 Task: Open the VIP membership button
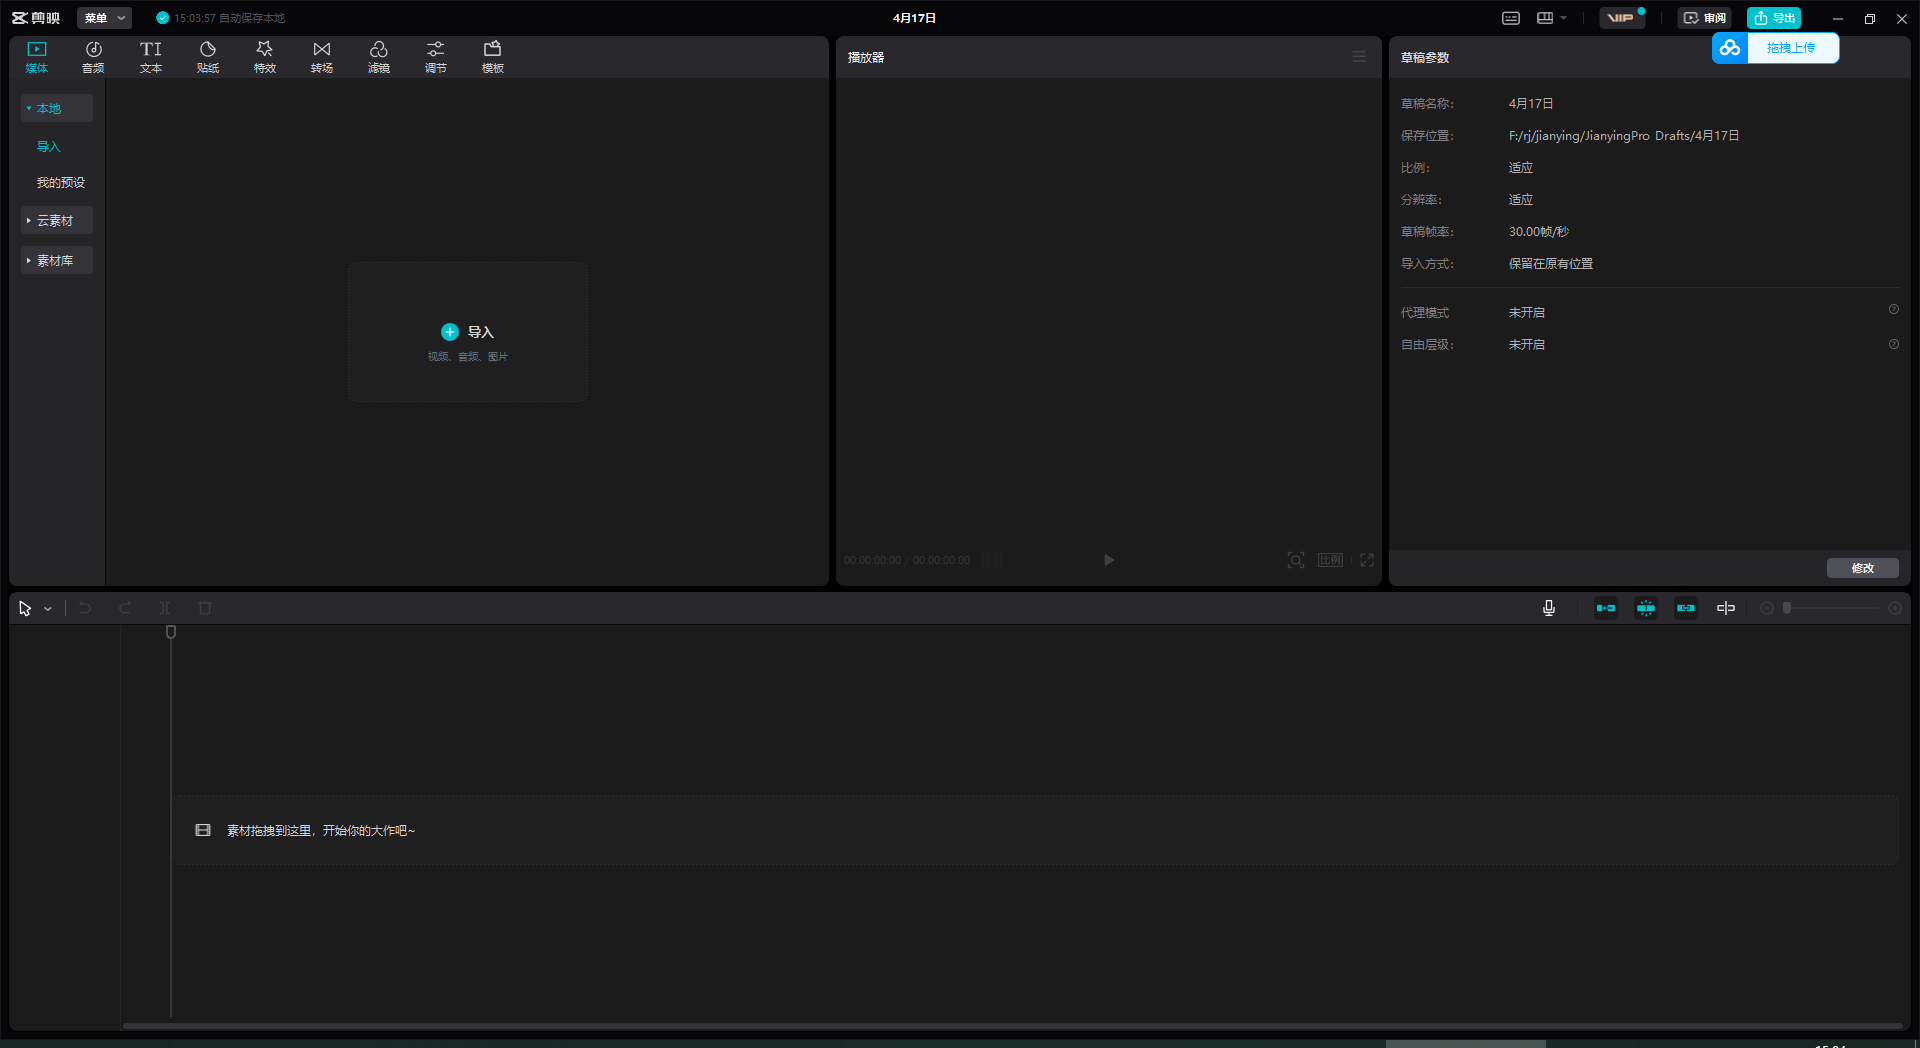coord(1622,18)
